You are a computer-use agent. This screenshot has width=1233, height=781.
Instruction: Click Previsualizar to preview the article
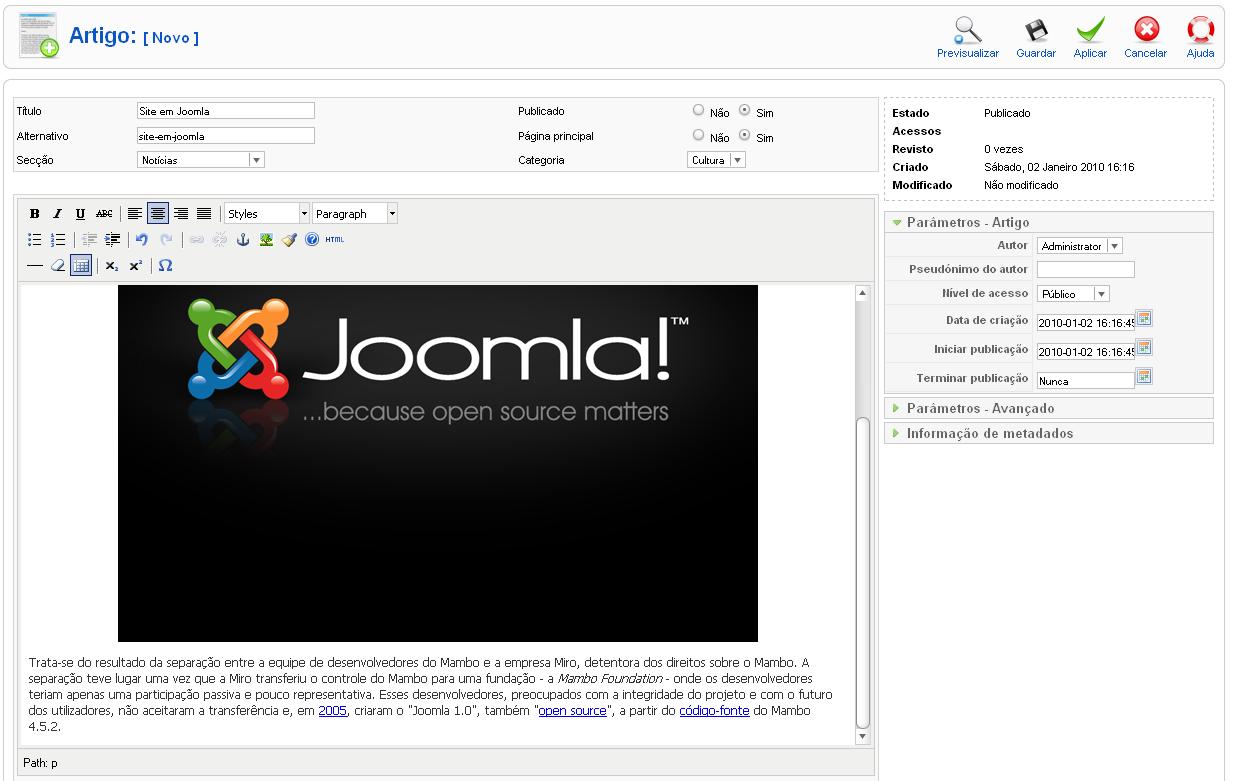coord(968,38)
